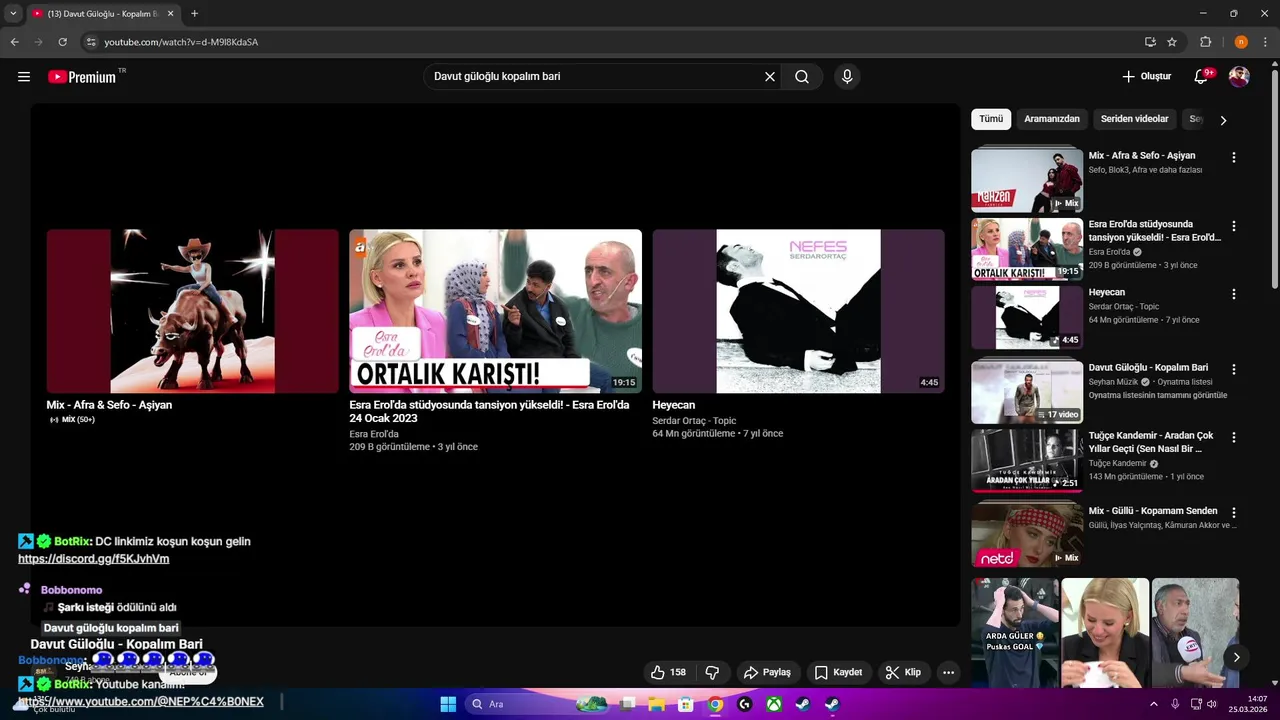Viewport: 1280px width, 720px height.
Task: Open Xbox app from taskbar
Action: (x=774, y=704)
